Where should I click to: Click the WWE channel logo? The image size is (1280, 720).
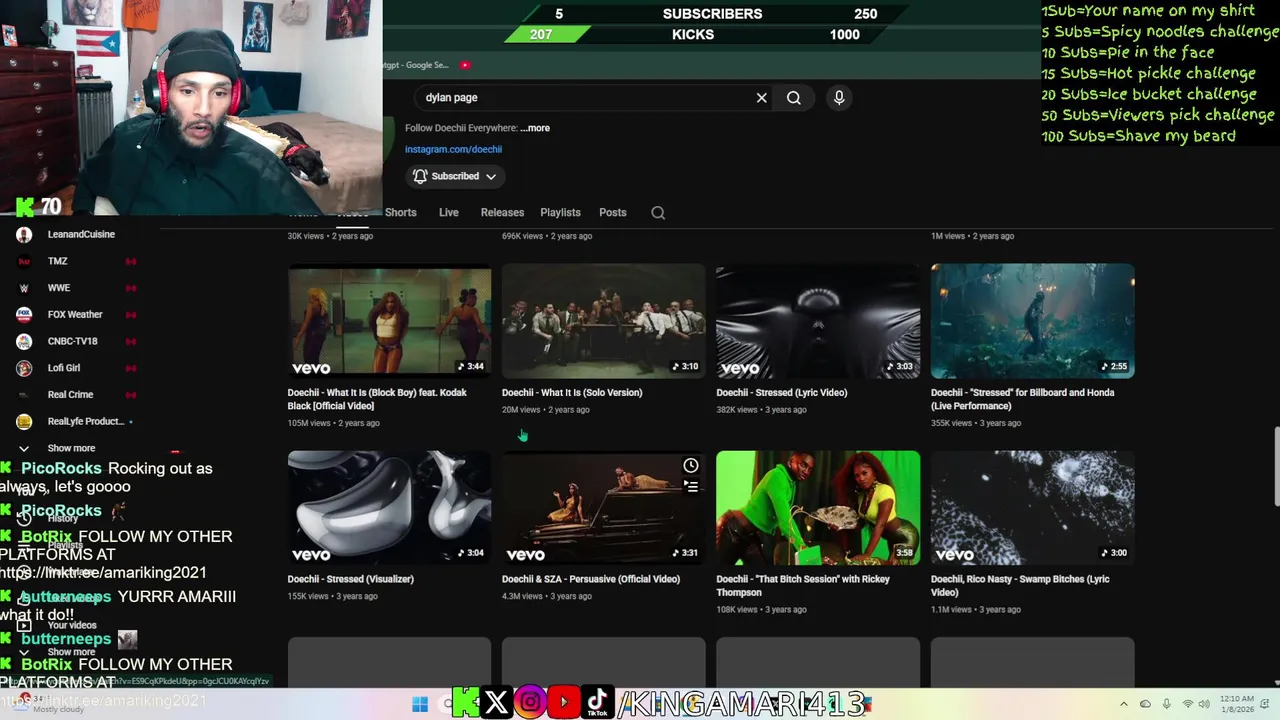click(24, 288)
